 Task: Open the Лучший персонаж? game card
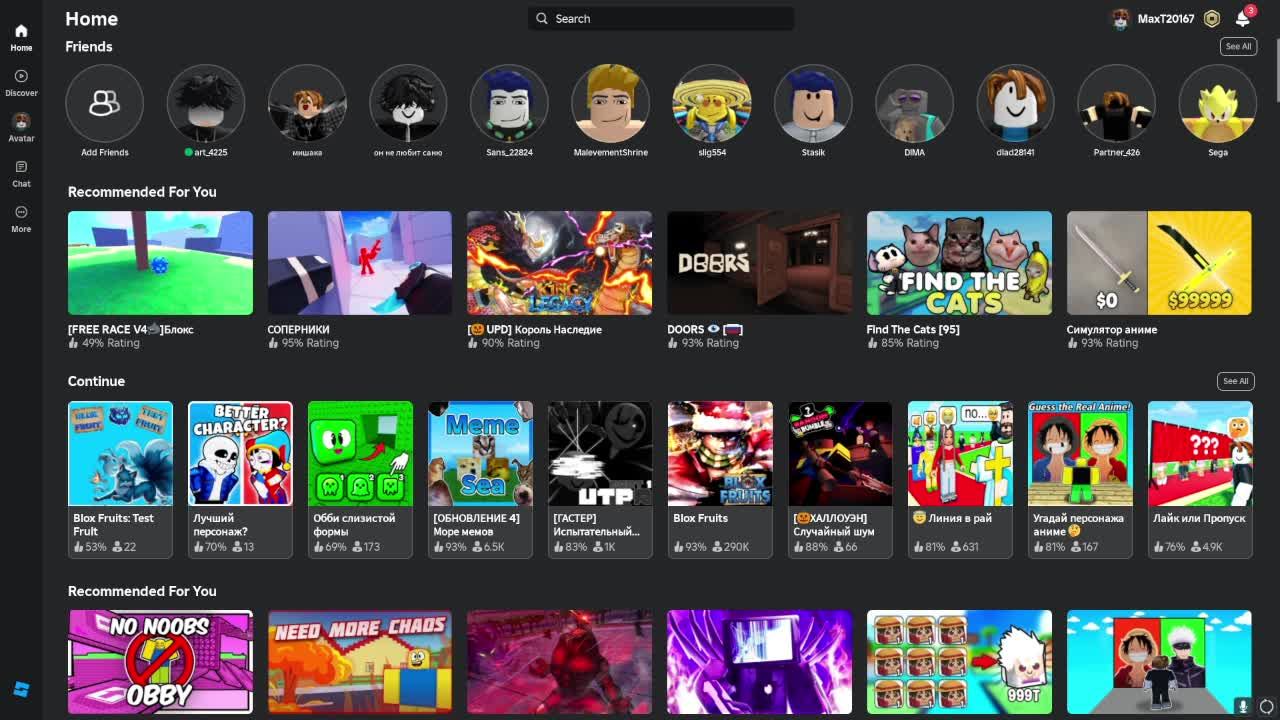(x=240, y=479)
